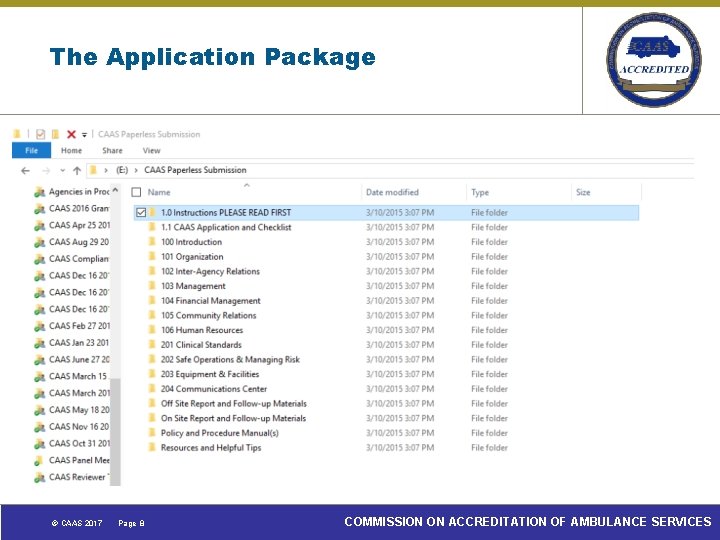Click folder icon of Resources and Helpful Tips

coord(152,448)
